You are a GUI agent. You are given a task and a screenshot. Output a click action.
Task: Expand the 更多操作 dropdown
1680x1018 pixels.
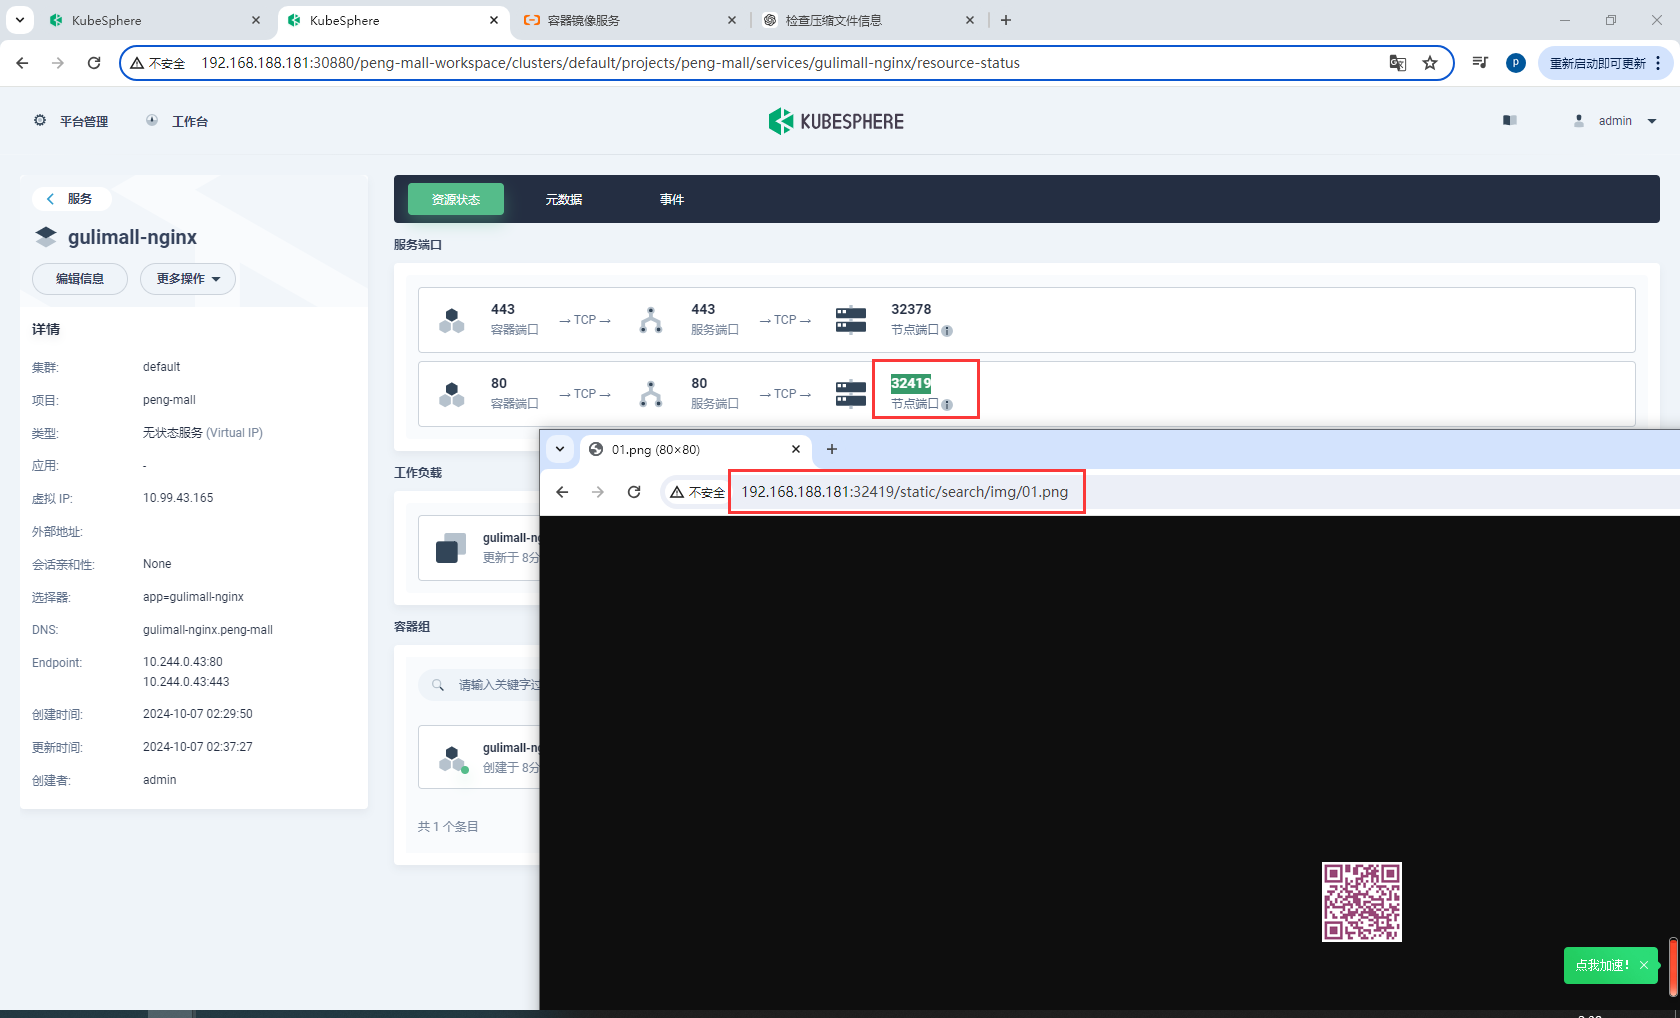(x=188, y=279)
